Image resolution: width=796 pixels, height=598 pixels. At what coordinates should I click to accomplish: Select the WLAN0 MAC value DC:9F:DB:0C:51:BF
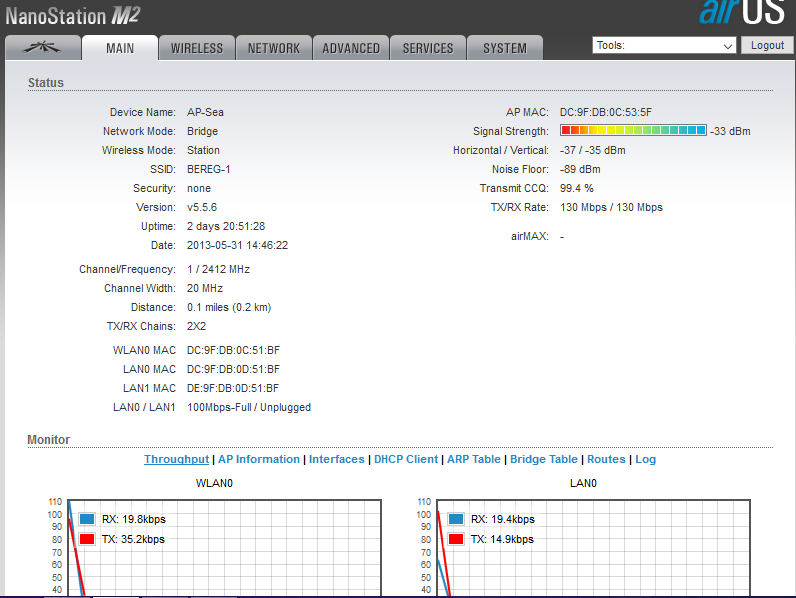point(233,350)
